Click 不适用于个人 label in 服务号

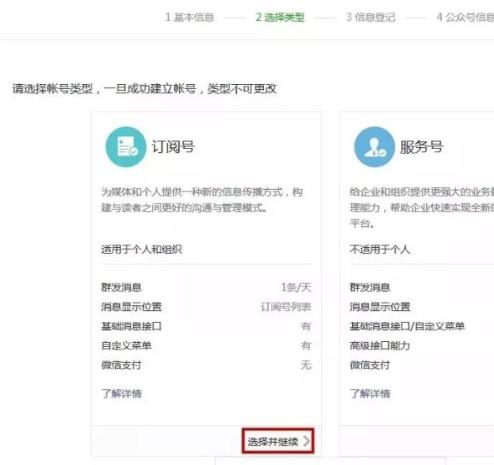(380, 249)
